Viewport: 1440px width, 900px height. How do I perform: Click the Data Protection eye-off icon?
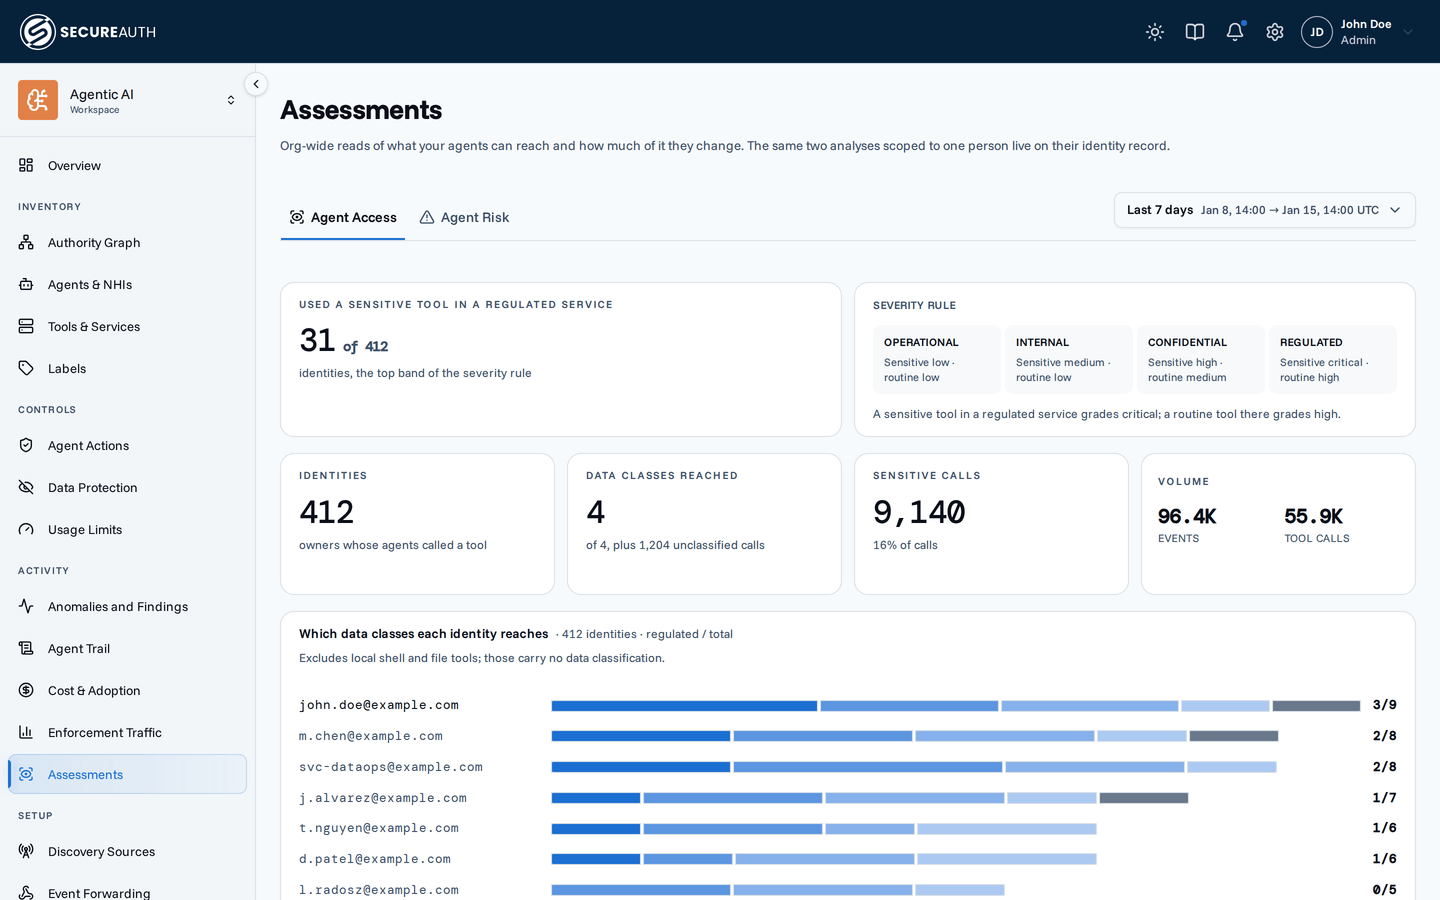26,487
